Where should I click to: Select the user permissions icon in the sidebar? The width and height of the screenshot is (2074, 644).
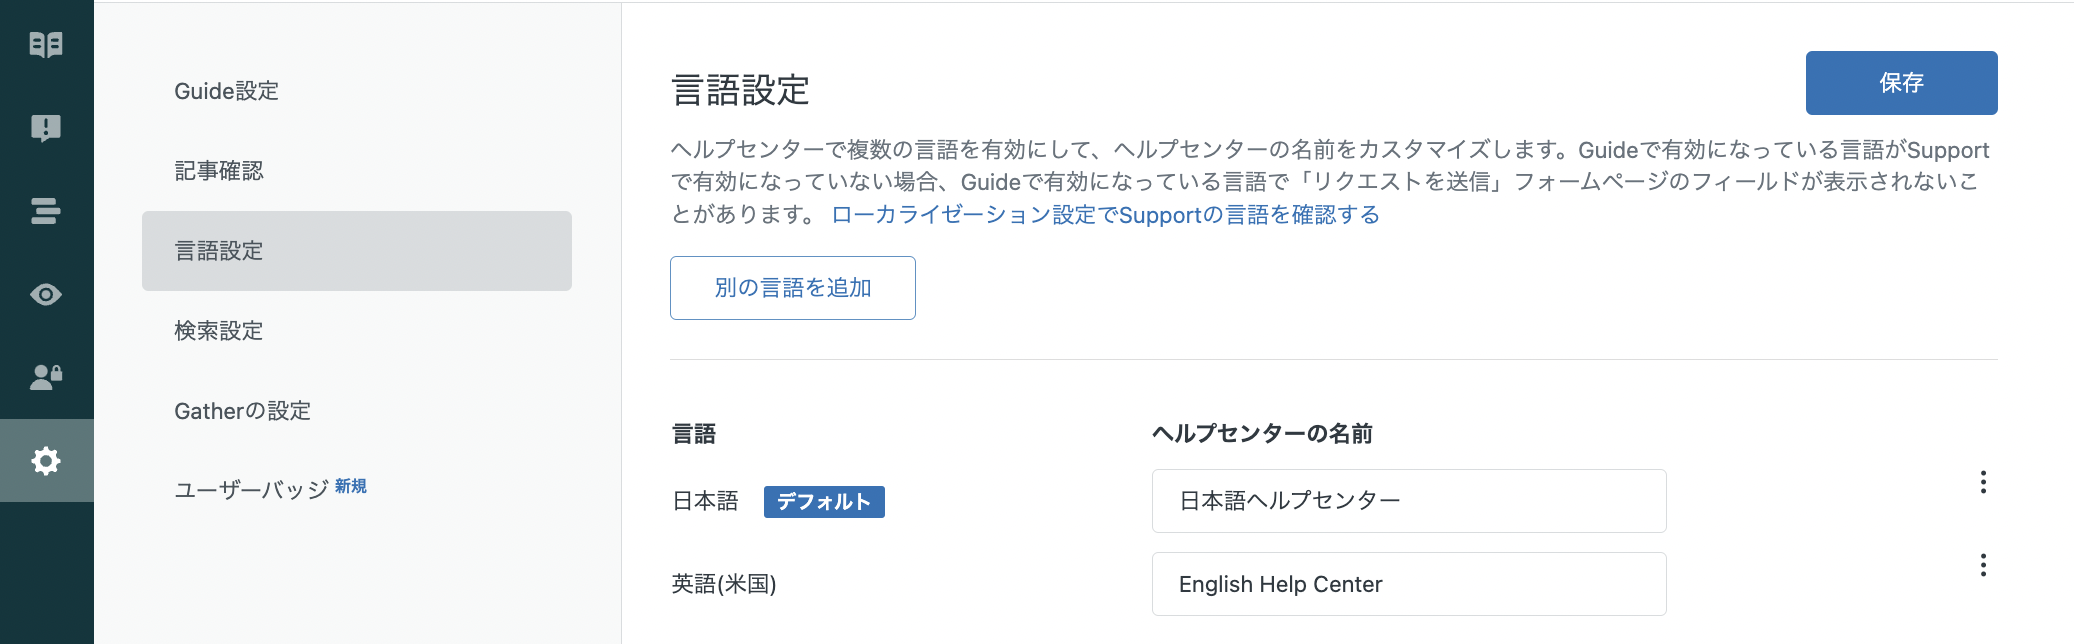point(47,378)
